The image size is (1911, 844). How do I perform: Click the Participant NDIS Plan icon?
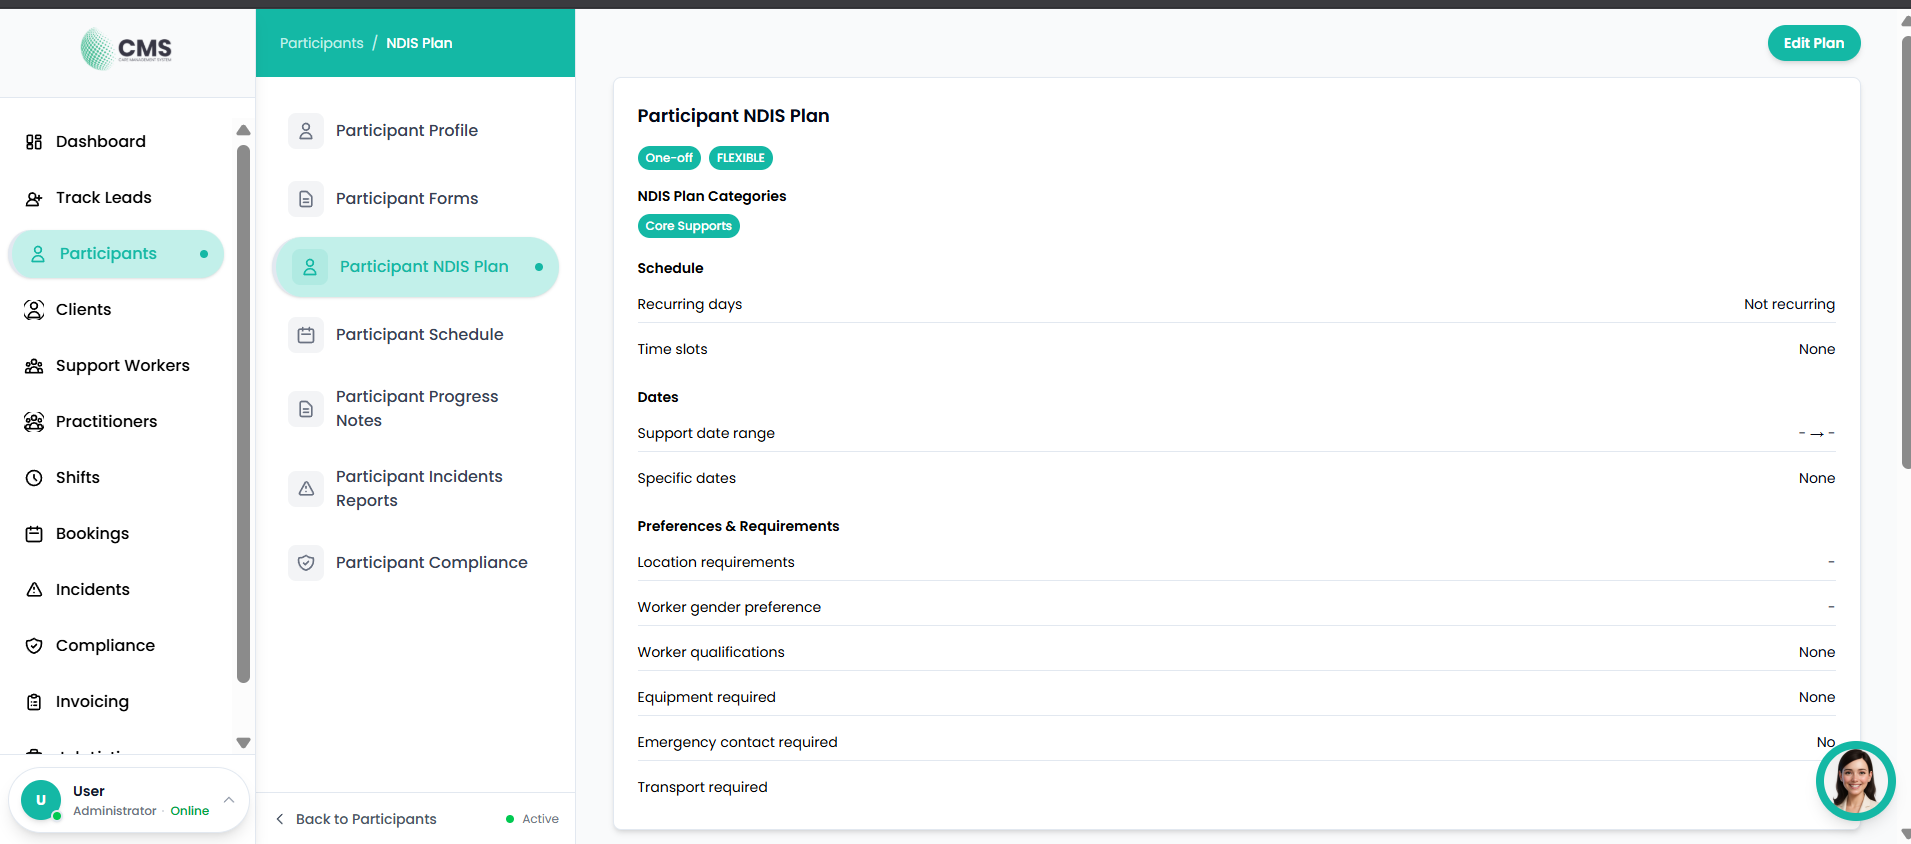(310, 267)
